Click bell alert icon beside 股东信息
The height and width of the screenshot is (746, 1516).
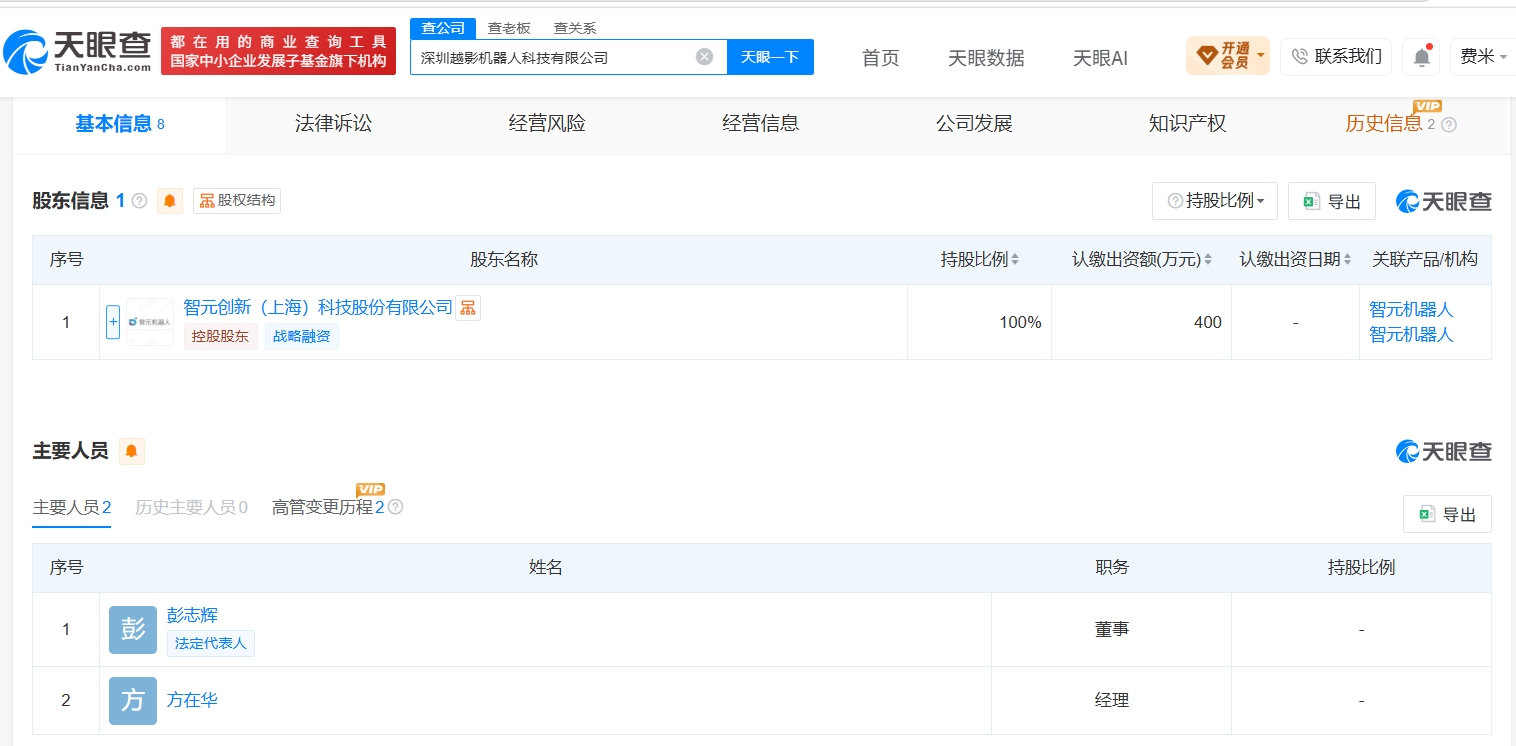click(170, 201)
